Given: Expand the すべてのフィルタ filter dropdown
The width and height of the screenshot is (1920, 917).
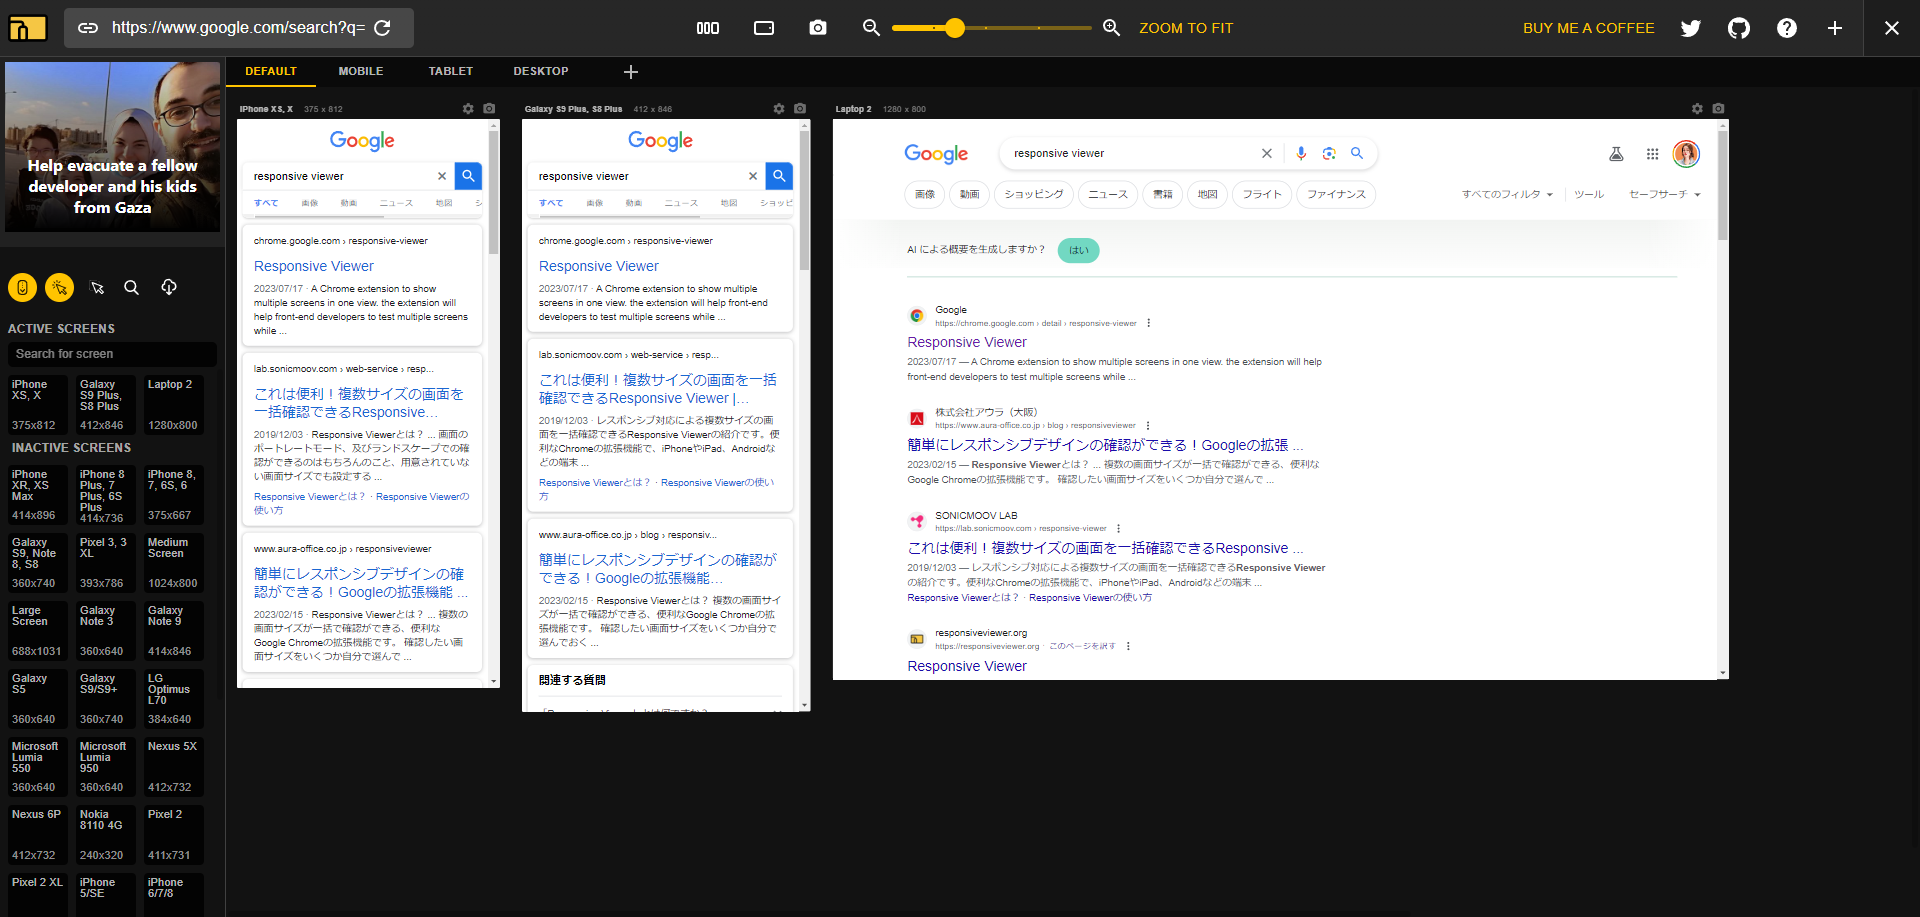Looking at the screenshot, I should click(x=1506, y=195).
